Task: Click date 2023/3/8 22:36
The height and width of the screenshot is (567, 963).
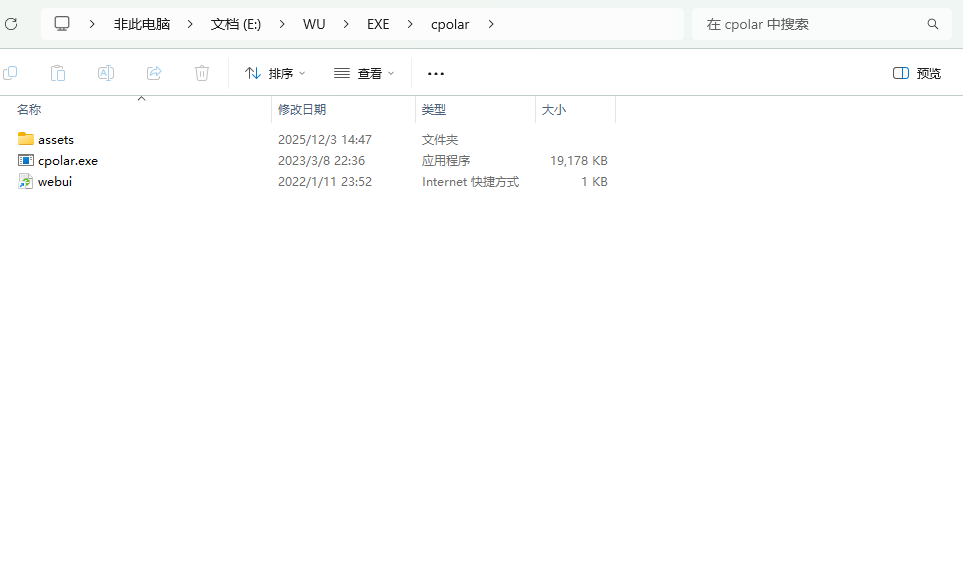Action: click(x=321, y=160)
